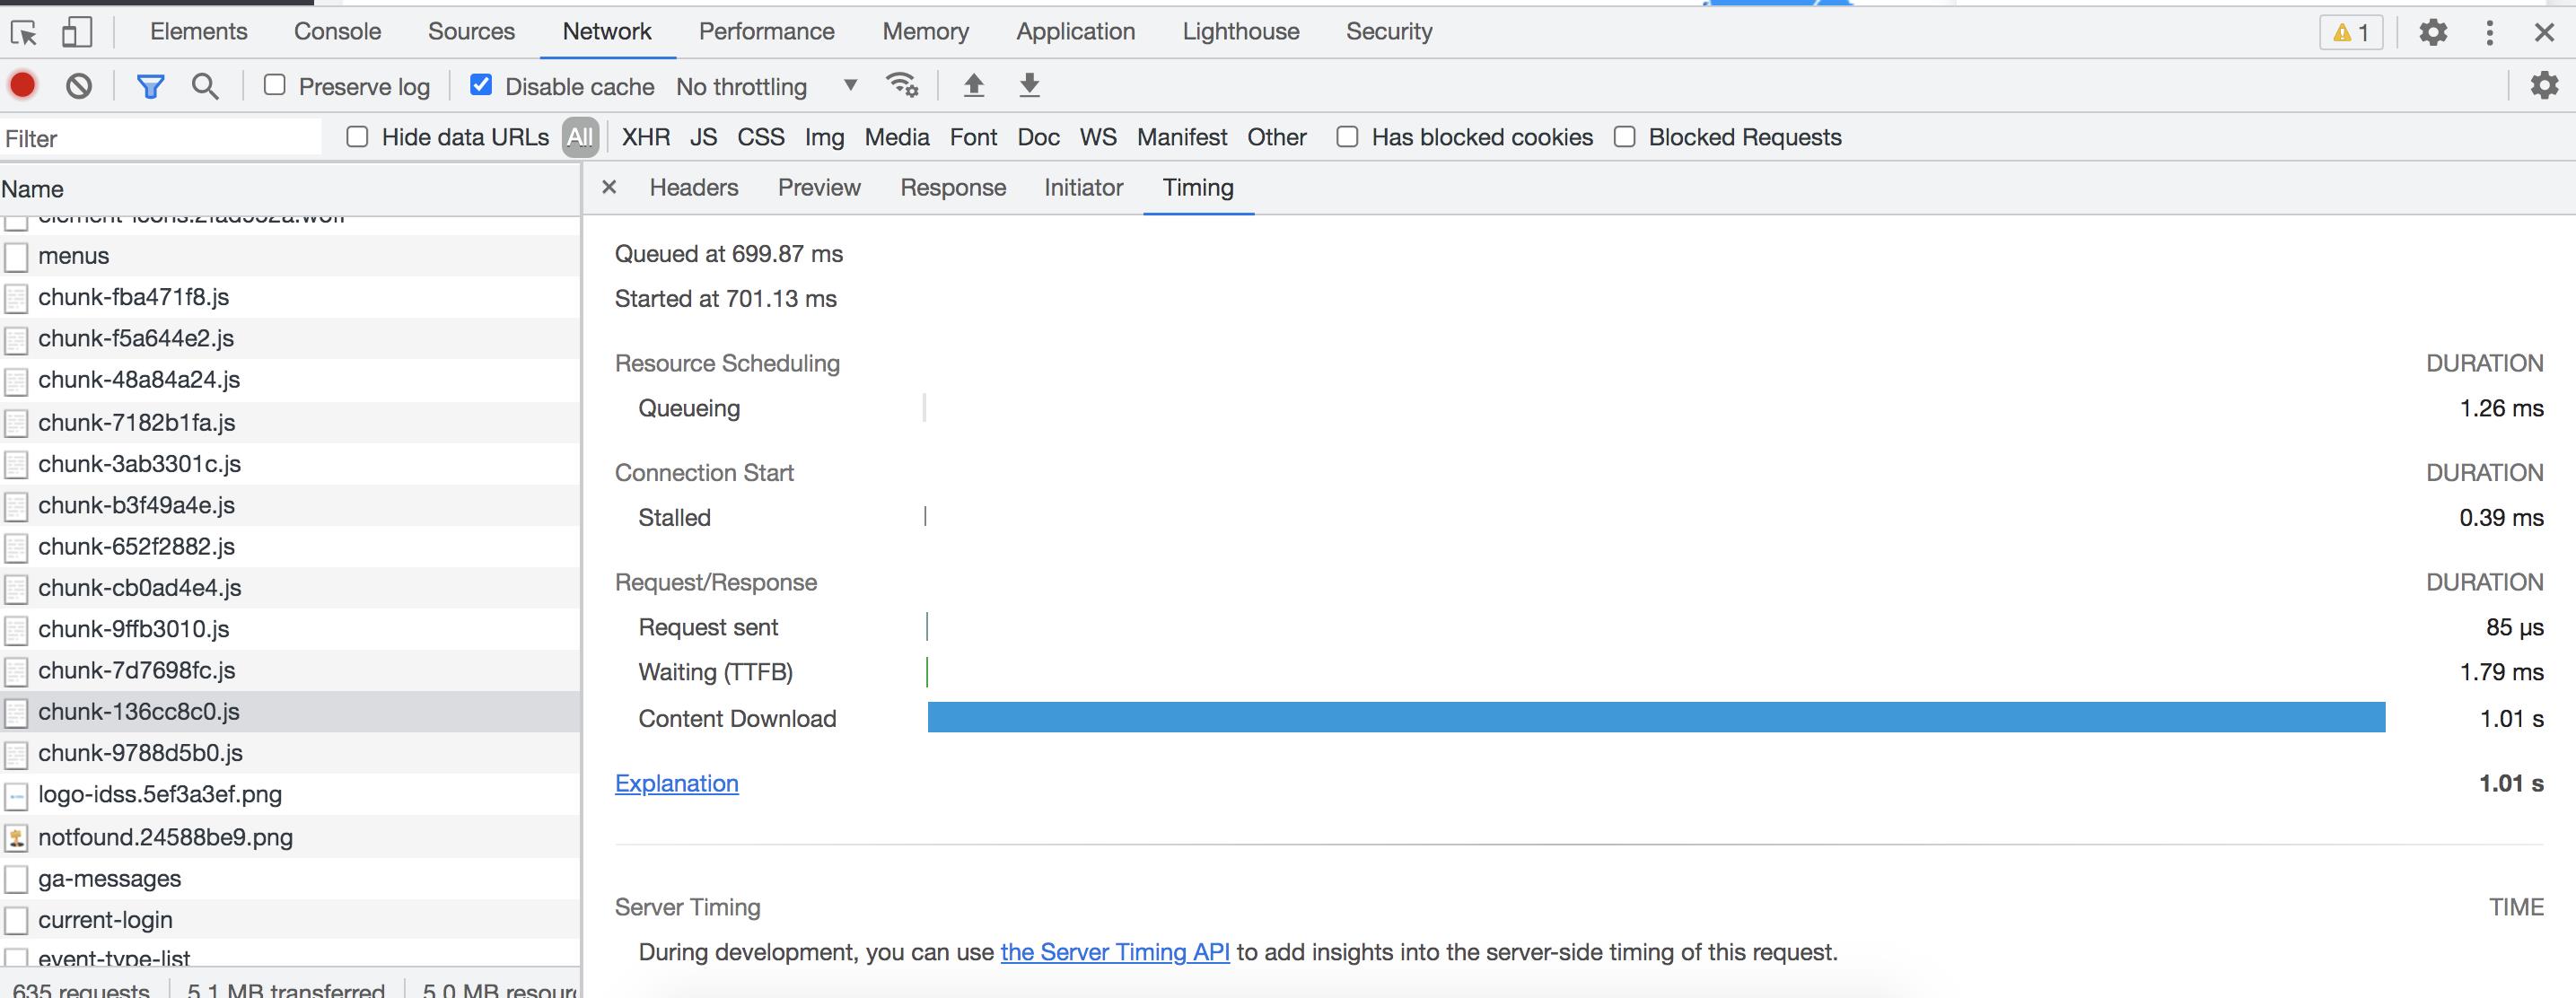2576x998 pixels.
Task: Click the search icon in Network toolbar
Action: [206, 85]
